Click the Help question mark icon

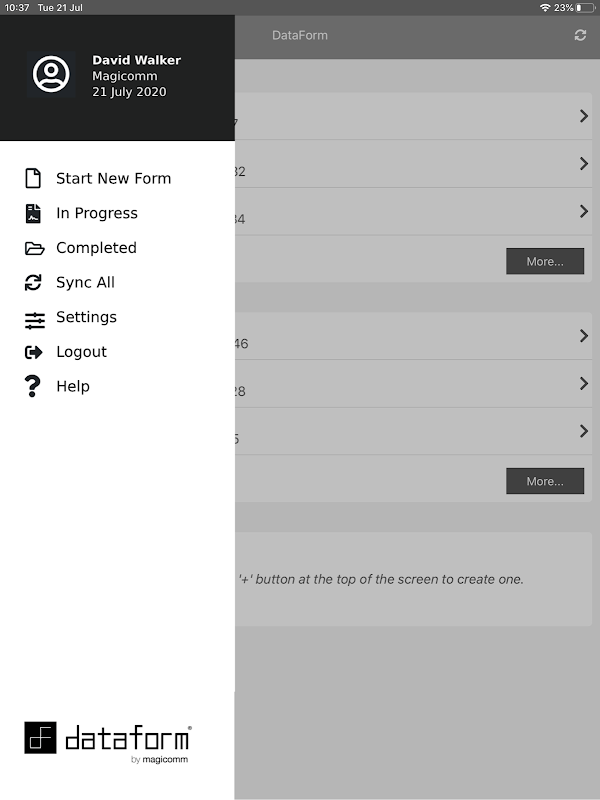pyautogui.click(x=34, y=386)
